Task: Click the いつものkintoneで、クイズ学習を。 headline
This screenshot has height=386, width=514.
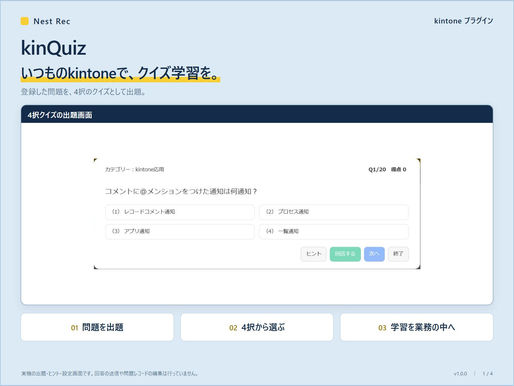Action: [x=120, y=73]
